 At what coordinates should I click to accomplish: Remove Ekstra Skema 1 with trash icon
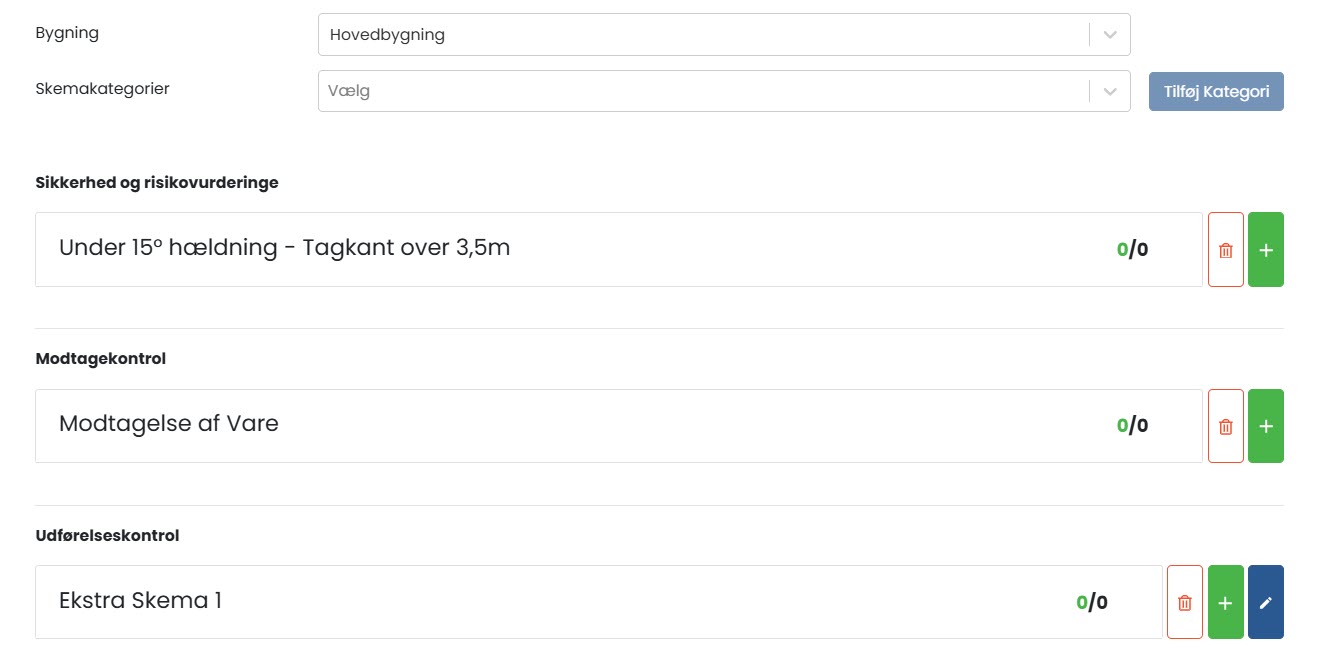click(x=1185, y=603)
